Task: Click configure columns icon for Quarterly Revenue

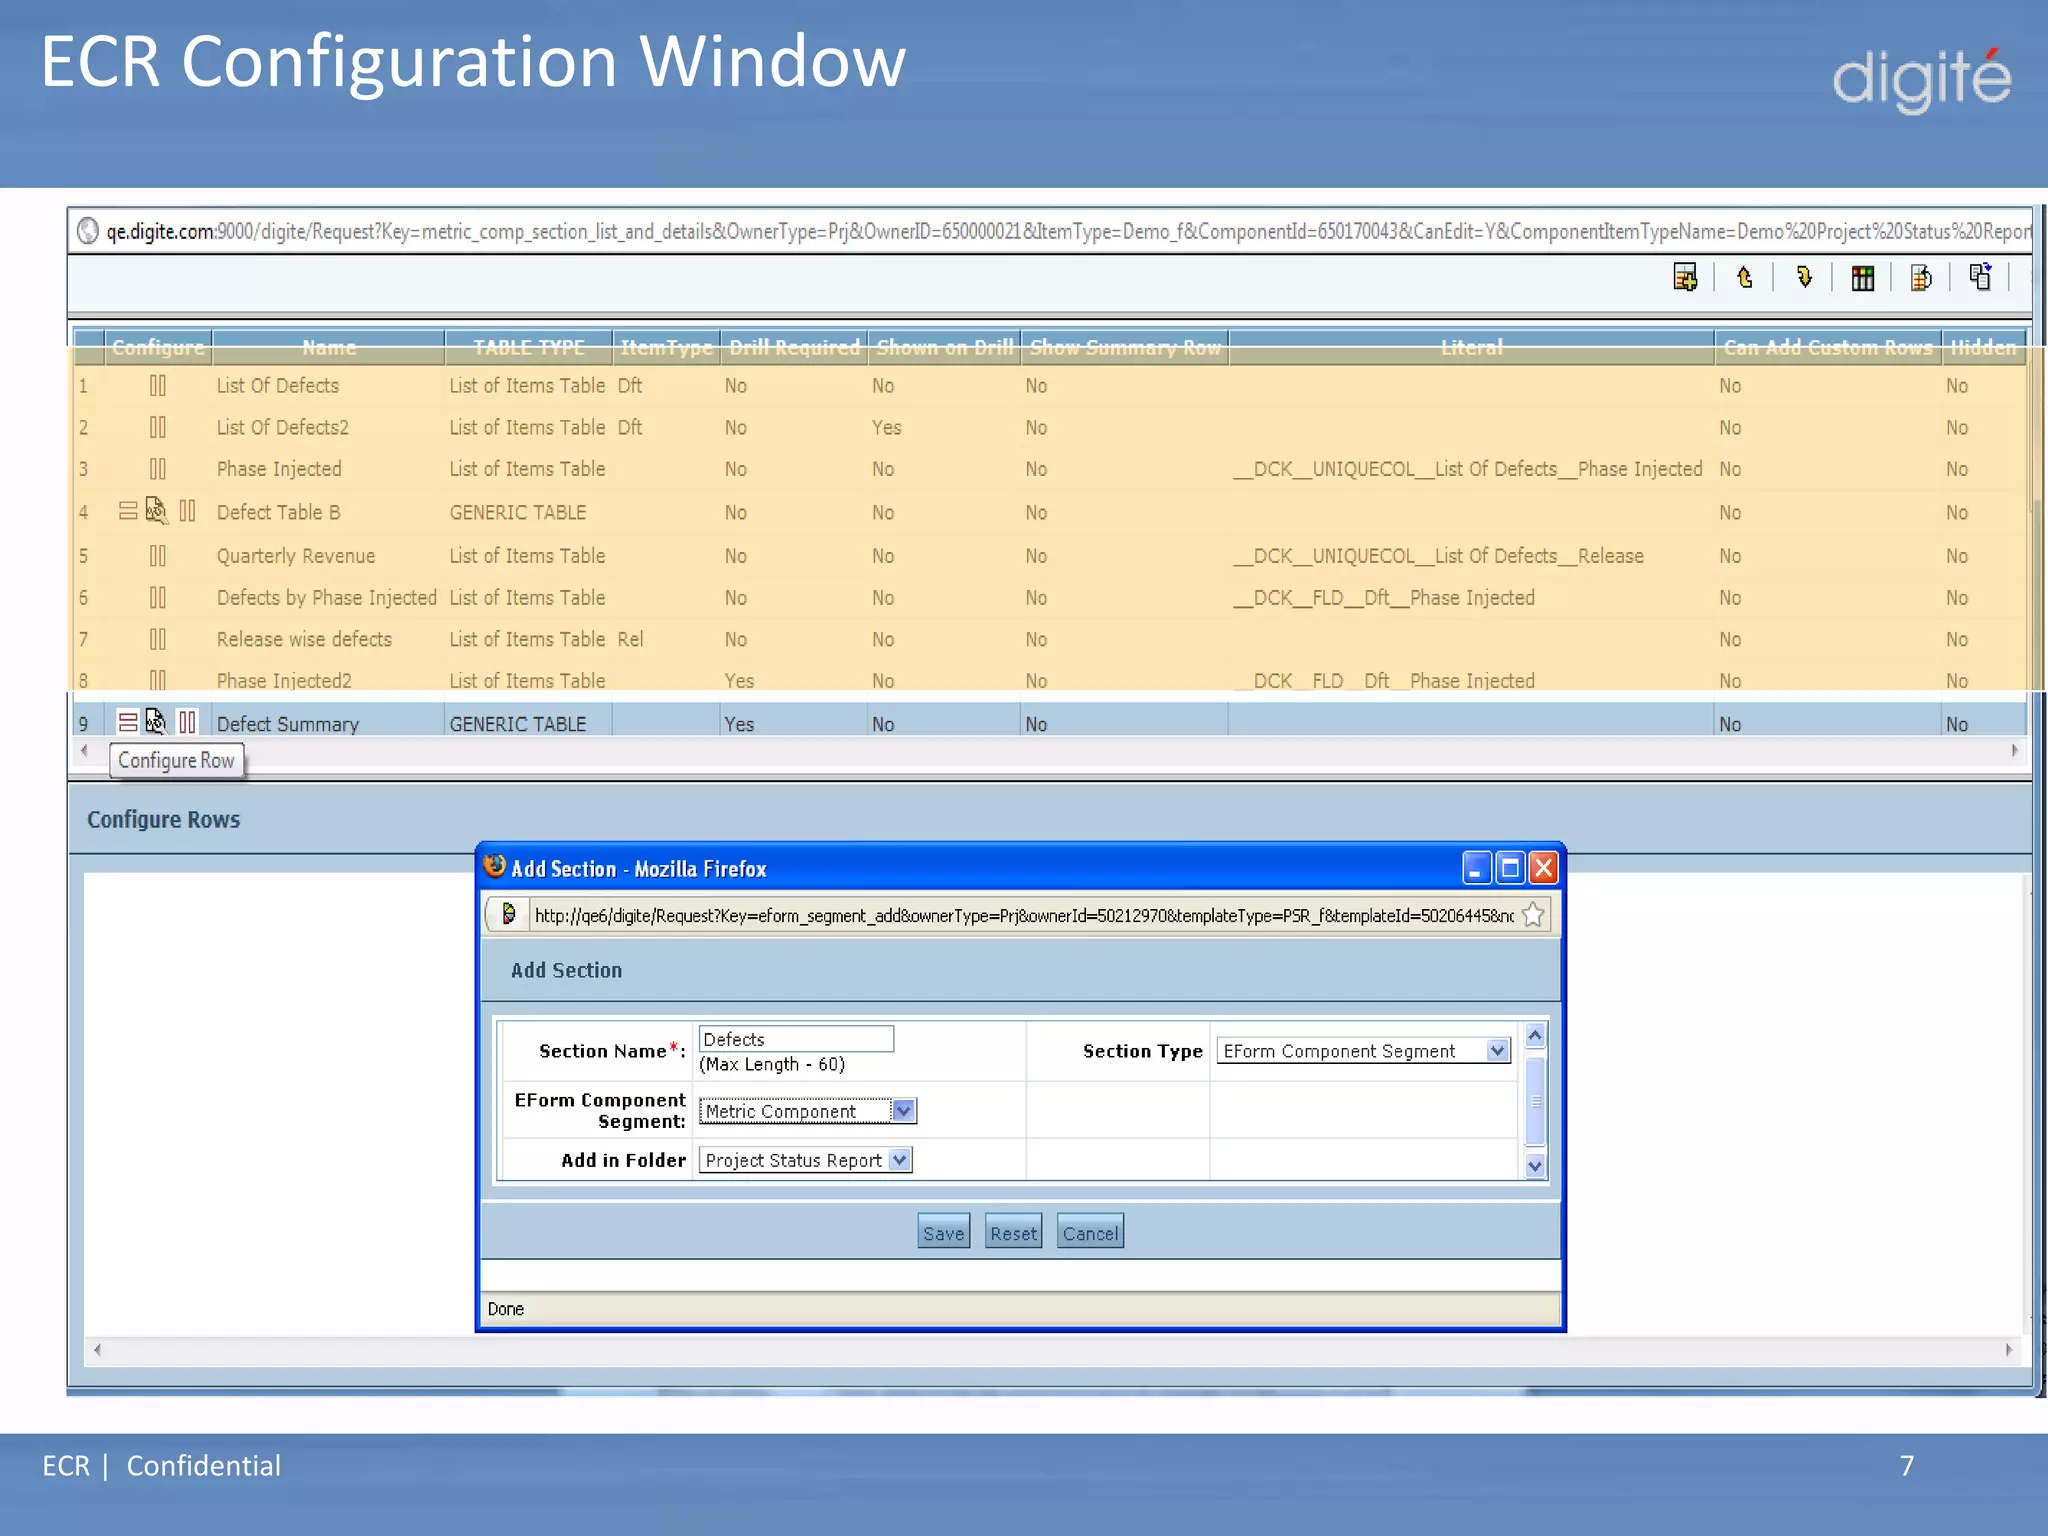Action: click(x=158, y=555)
